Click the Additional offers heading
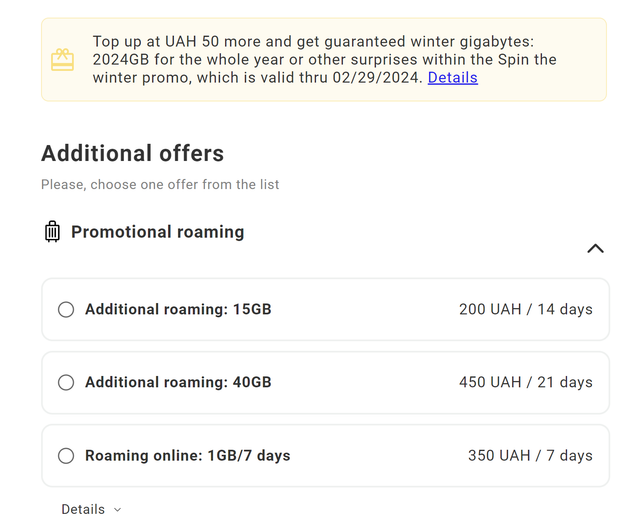 133,153
